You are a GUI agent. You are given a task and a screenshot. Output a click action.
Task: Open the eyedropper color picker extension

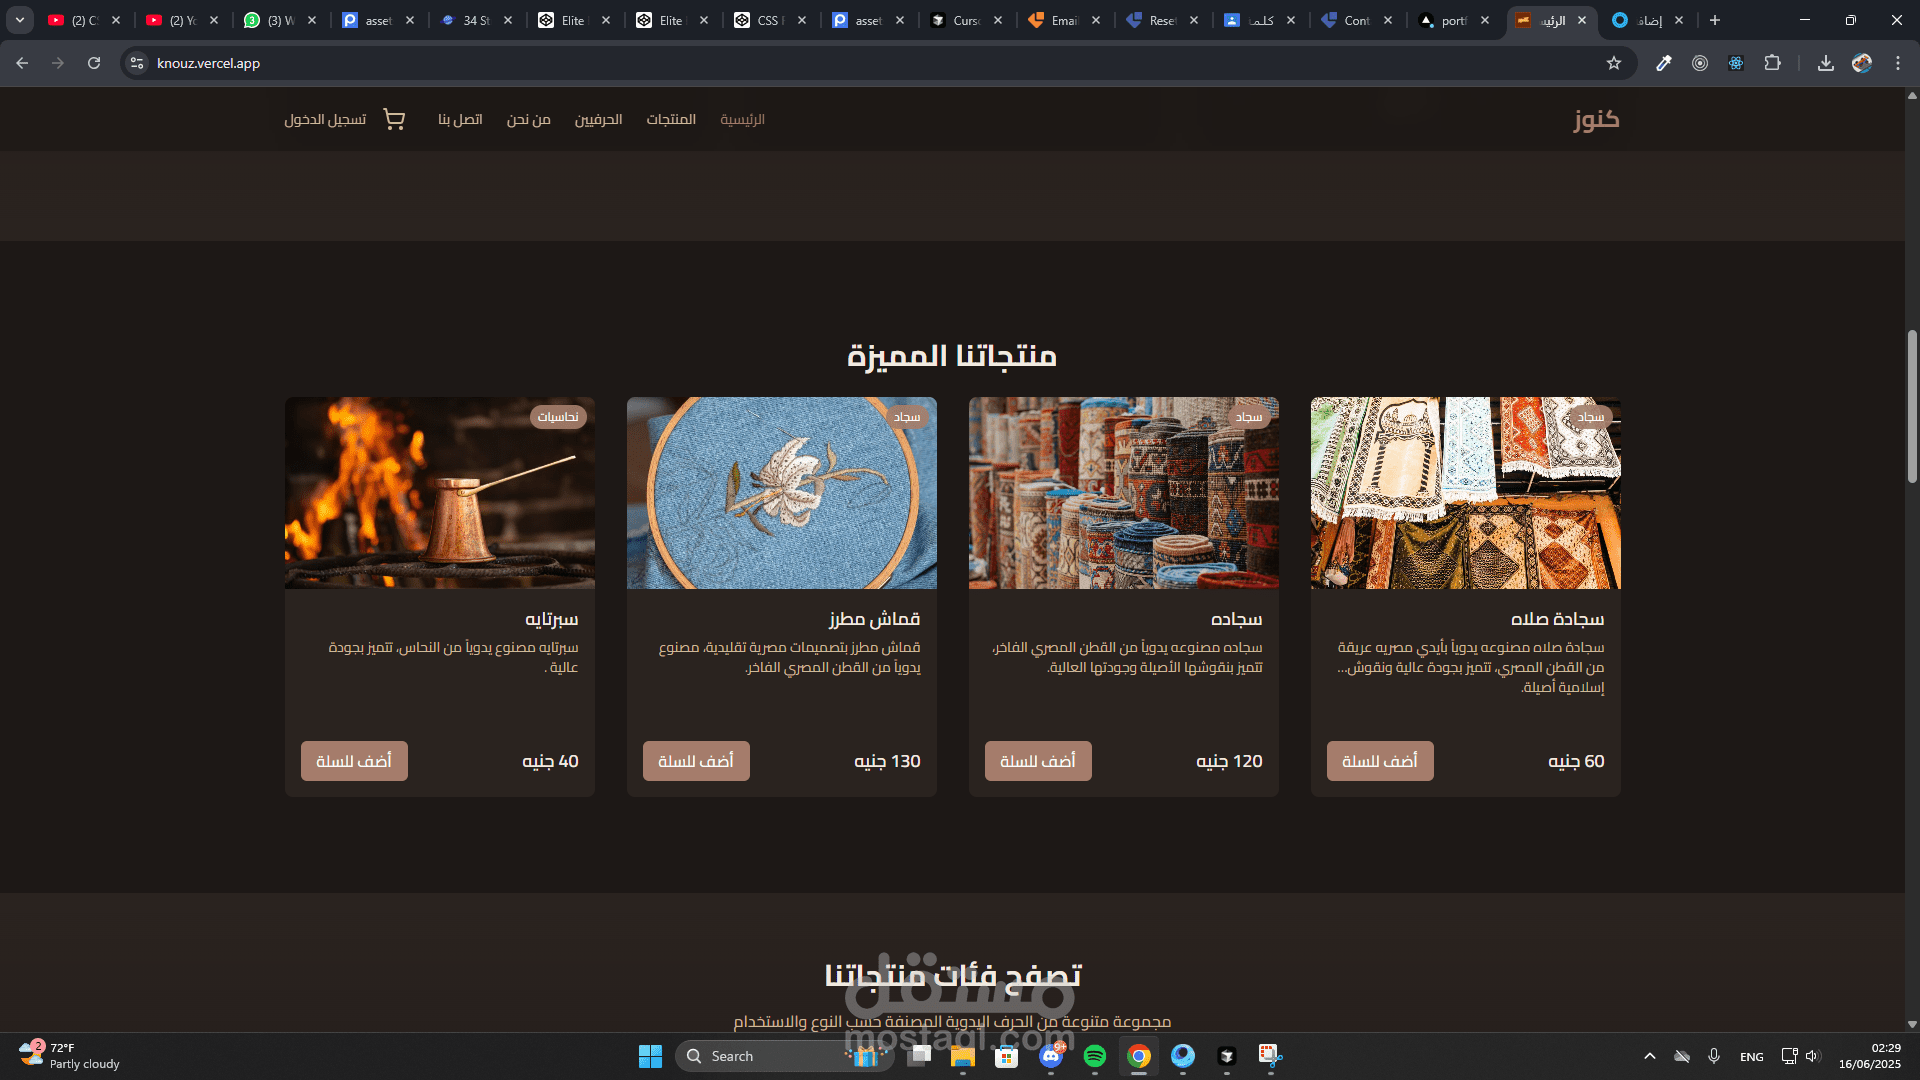pyautogui.click(x=1663, y=63)
